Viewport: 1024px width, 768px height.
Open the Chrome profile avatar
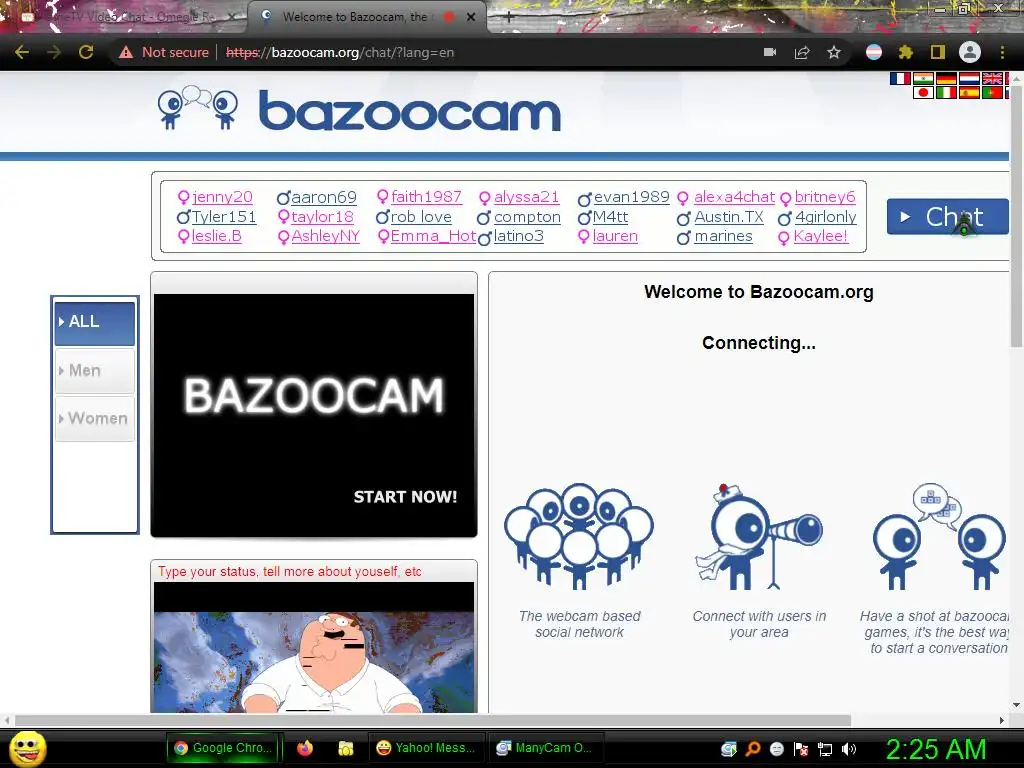970,52
